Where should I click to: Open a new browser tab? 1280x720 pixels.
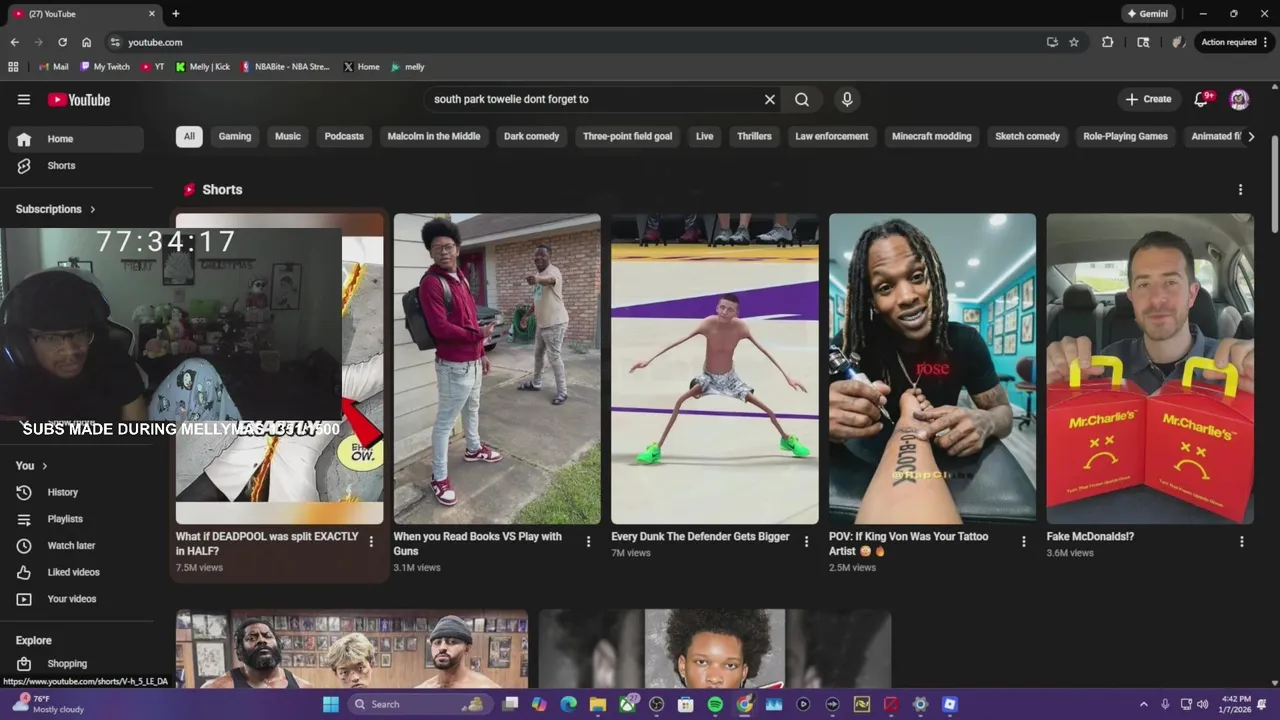coord(176,14)
